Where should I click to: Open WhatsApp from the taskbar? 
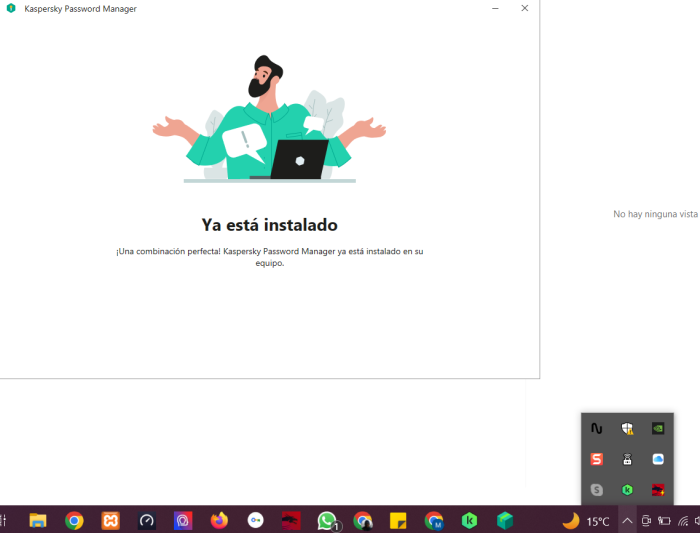[328, 521]
